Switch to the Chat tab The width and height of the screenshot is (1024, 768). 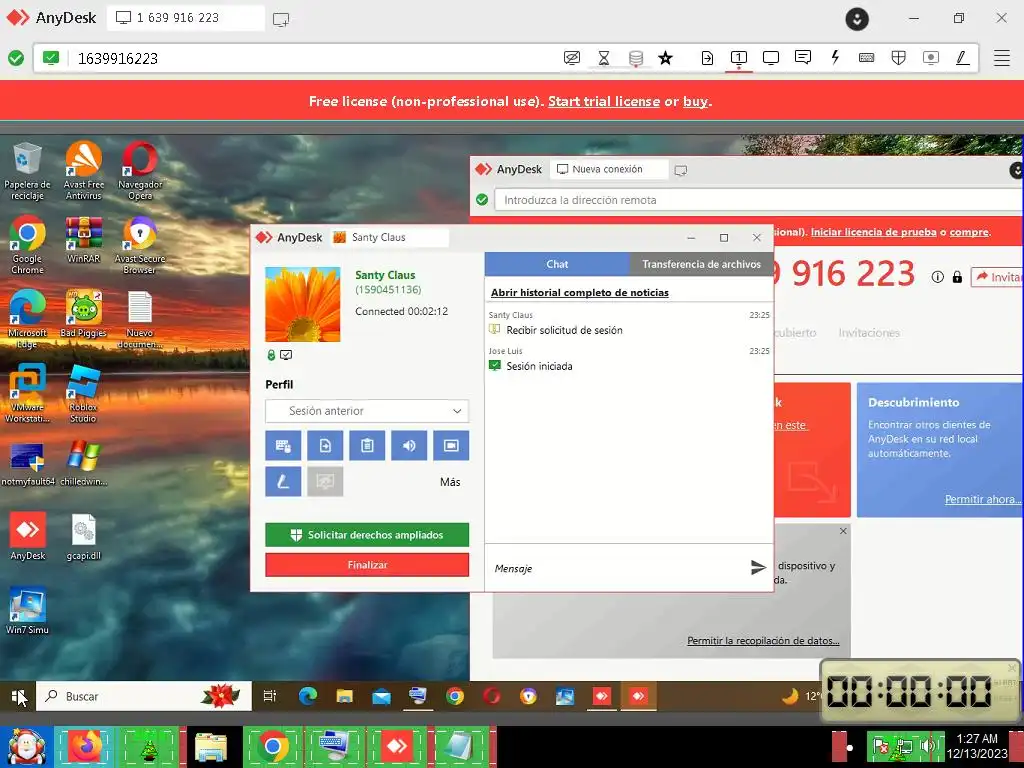[x=557, y=264]
